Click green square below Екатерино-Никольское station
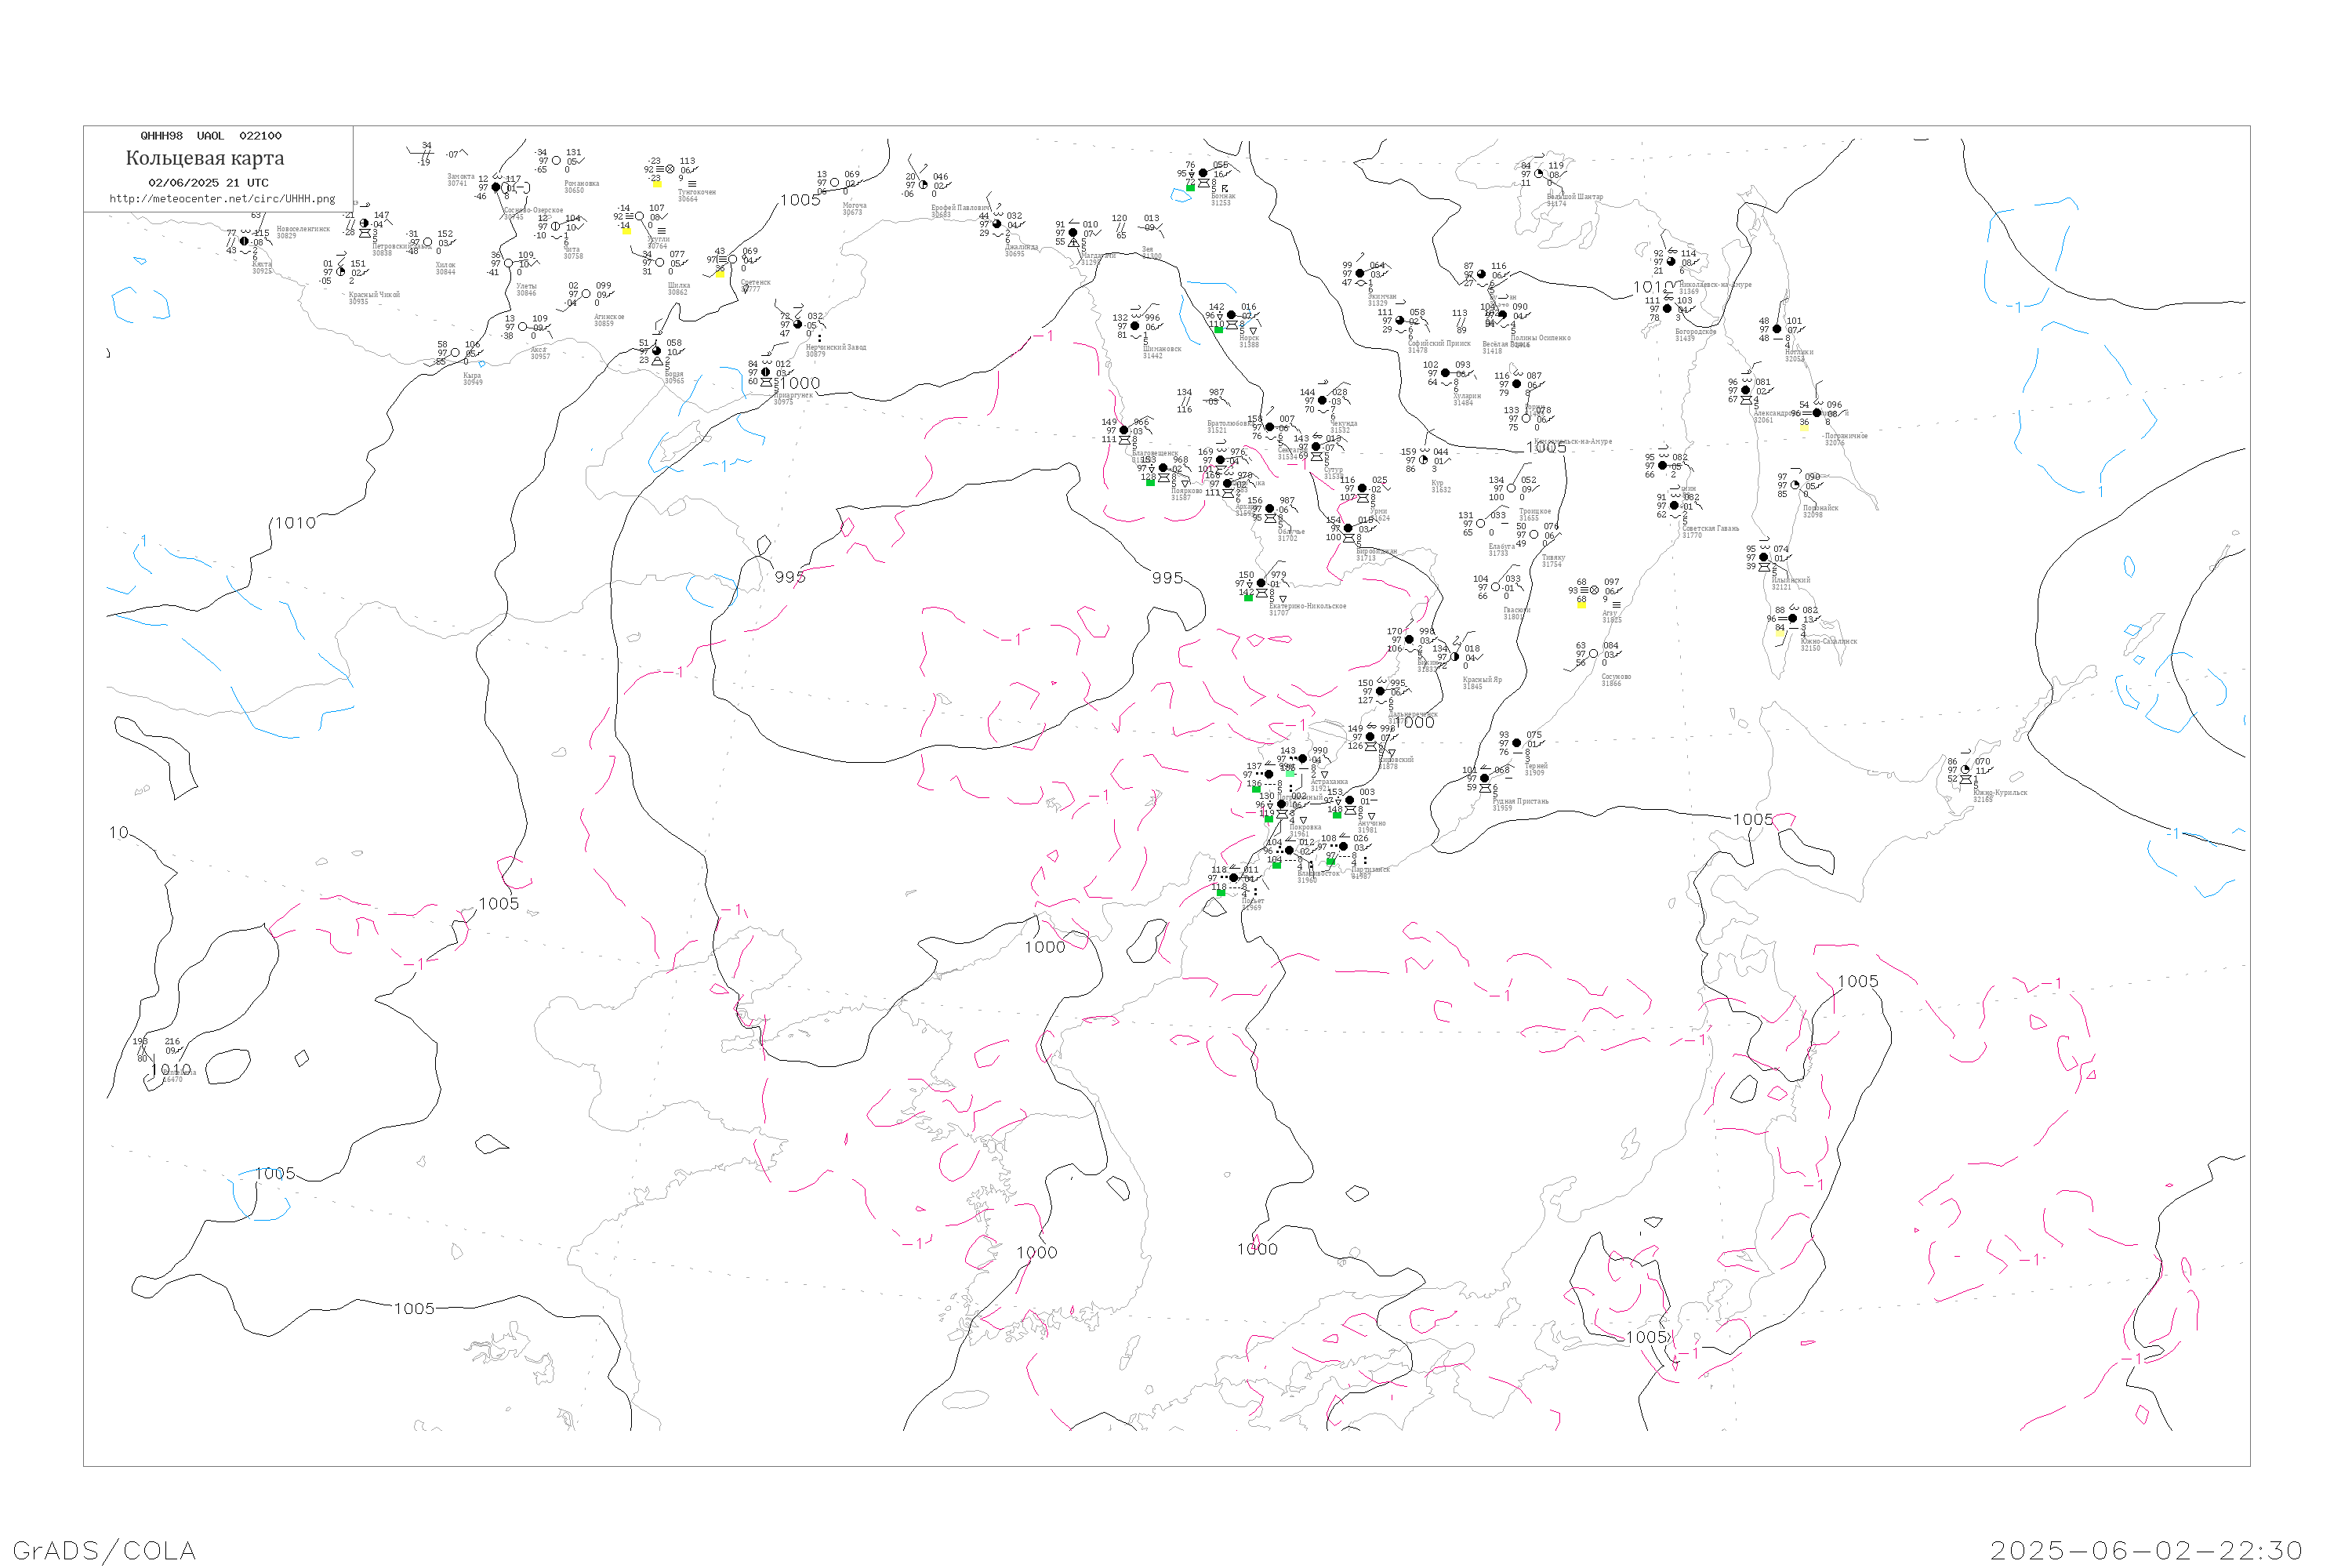The height and width of the screenshot is (1568, 2352). click(x=1248, y=598)
